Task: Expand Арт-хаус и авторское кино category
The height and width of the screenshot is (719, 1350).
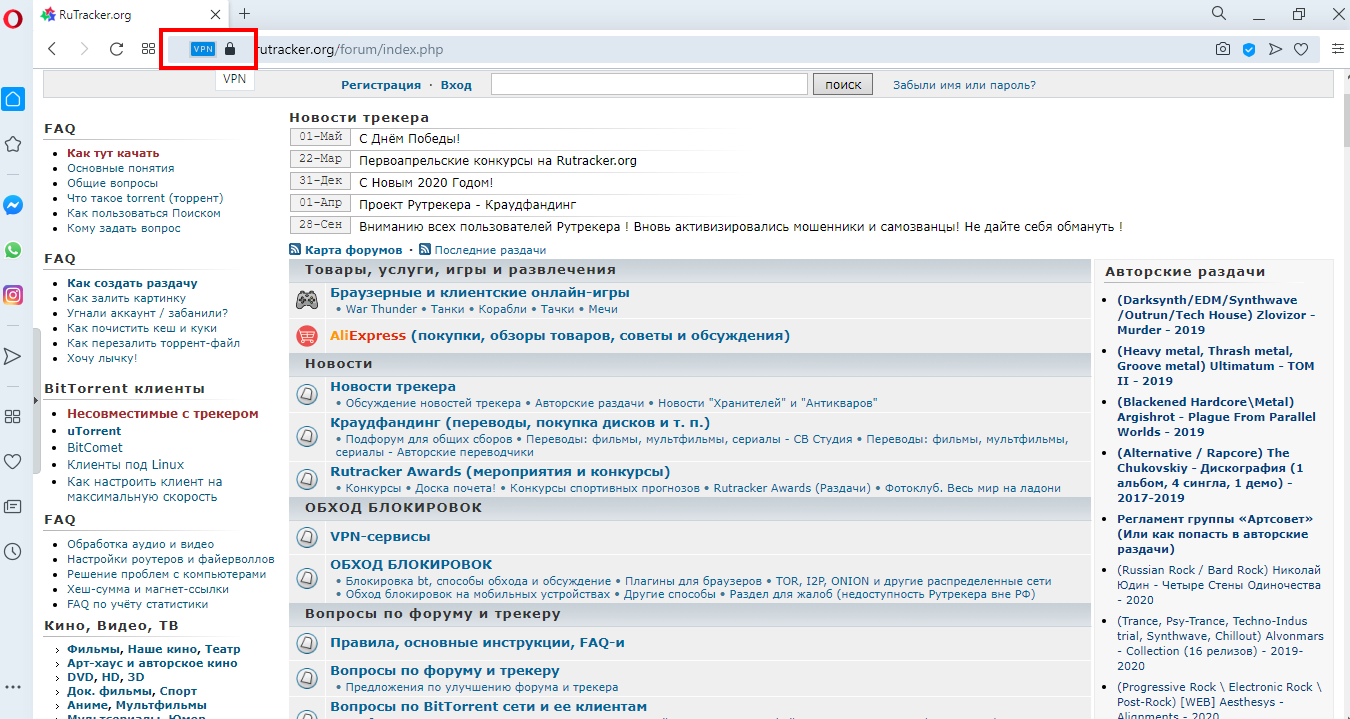Action: pyautogui.click(x=152, y=663)
